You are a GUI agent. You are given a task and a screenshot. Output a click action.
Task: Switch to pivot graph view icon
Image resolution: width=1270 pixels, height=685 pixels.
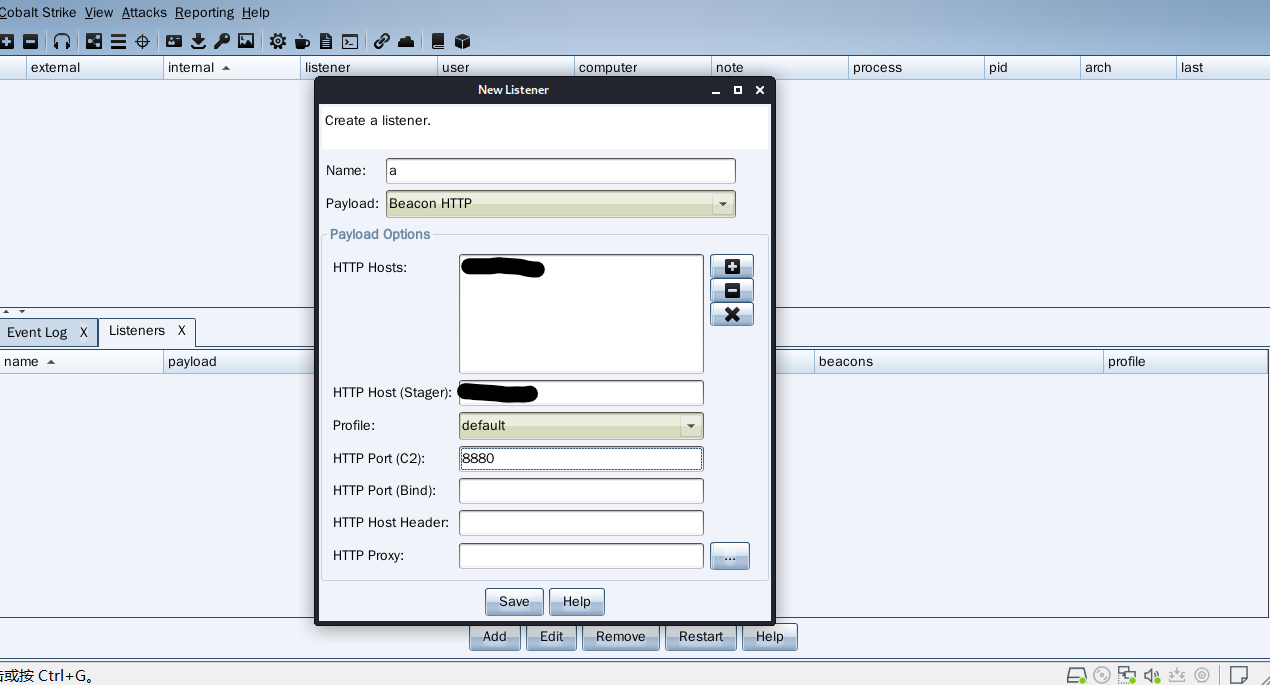coord(94,42)
